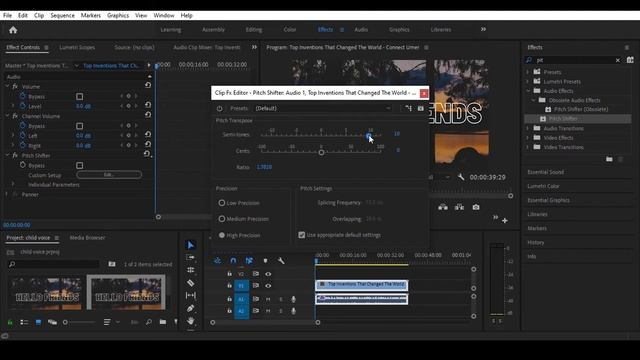Open Presets dropdown in Clip Fx Editor

tap(322, 108)
